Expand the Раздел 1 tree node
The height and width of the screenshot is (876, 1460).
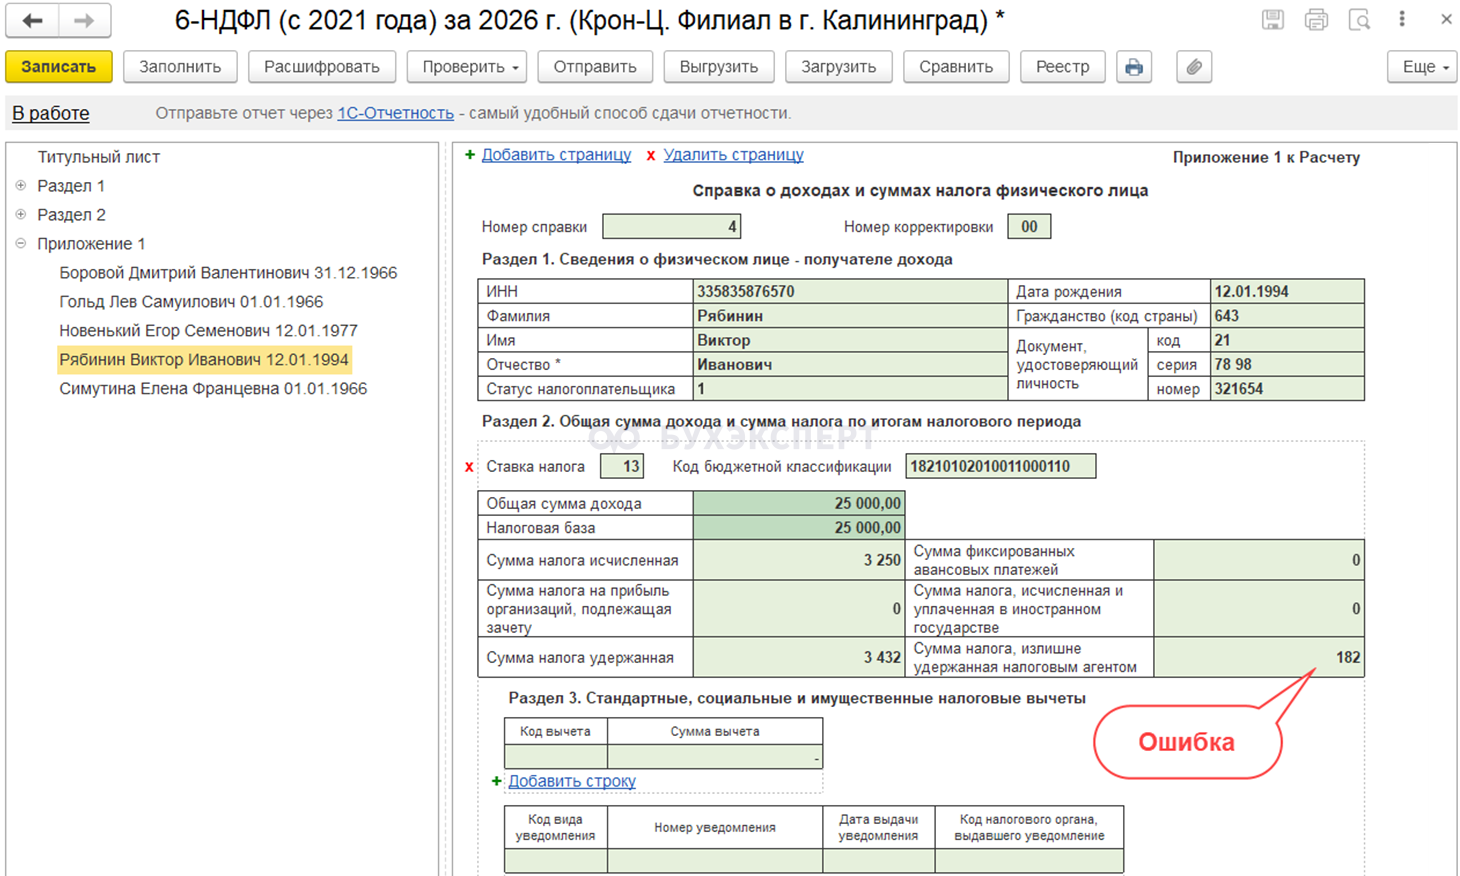point(21,186)
